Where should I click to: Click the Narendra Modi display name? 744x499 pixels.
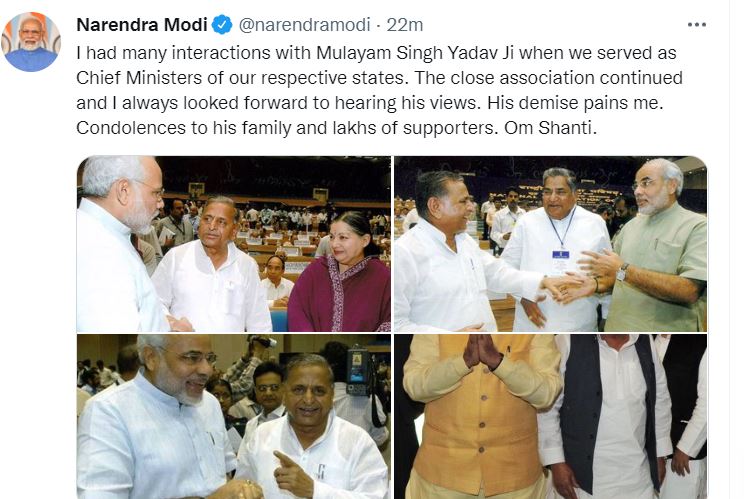[x=142, y=25]
